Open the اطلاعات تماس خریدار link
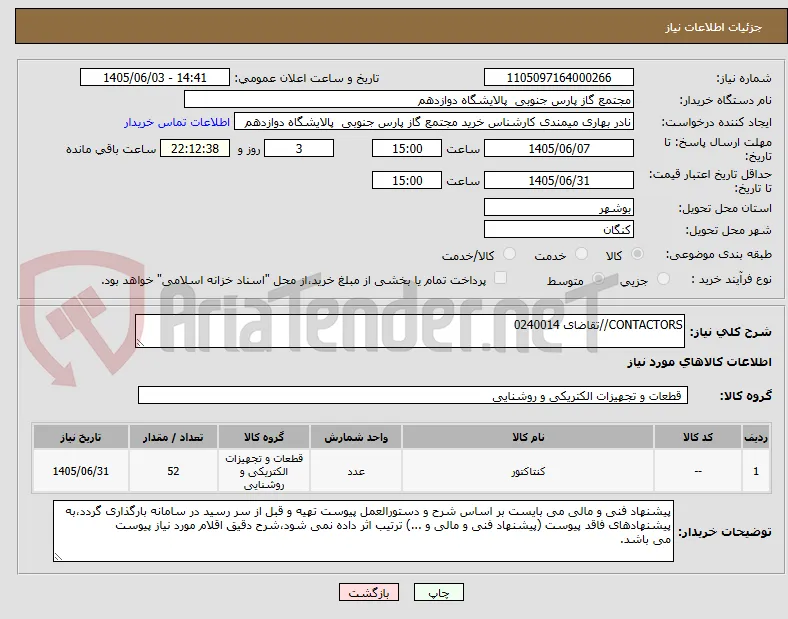This screenshot has height=619, width=788. (177, 123)
